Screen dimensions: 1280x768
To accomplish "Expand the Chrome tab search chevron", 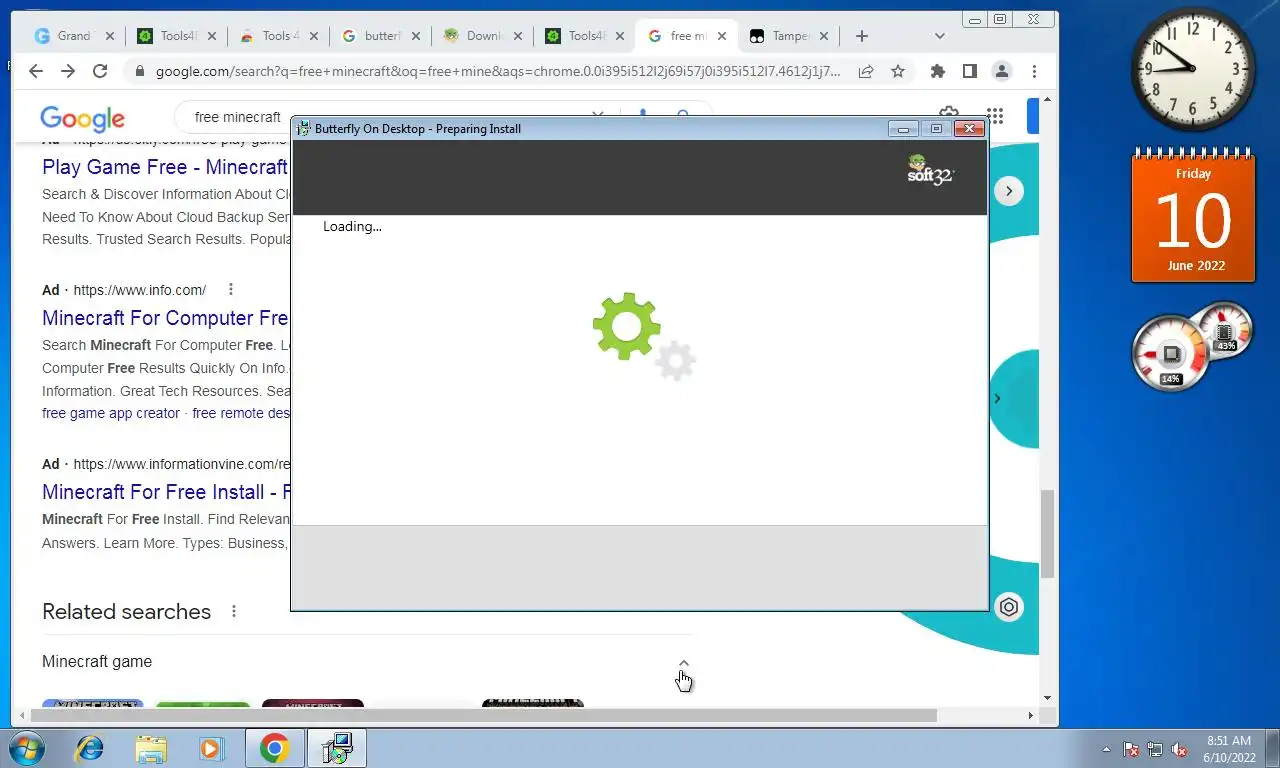I will click(939, 36).
